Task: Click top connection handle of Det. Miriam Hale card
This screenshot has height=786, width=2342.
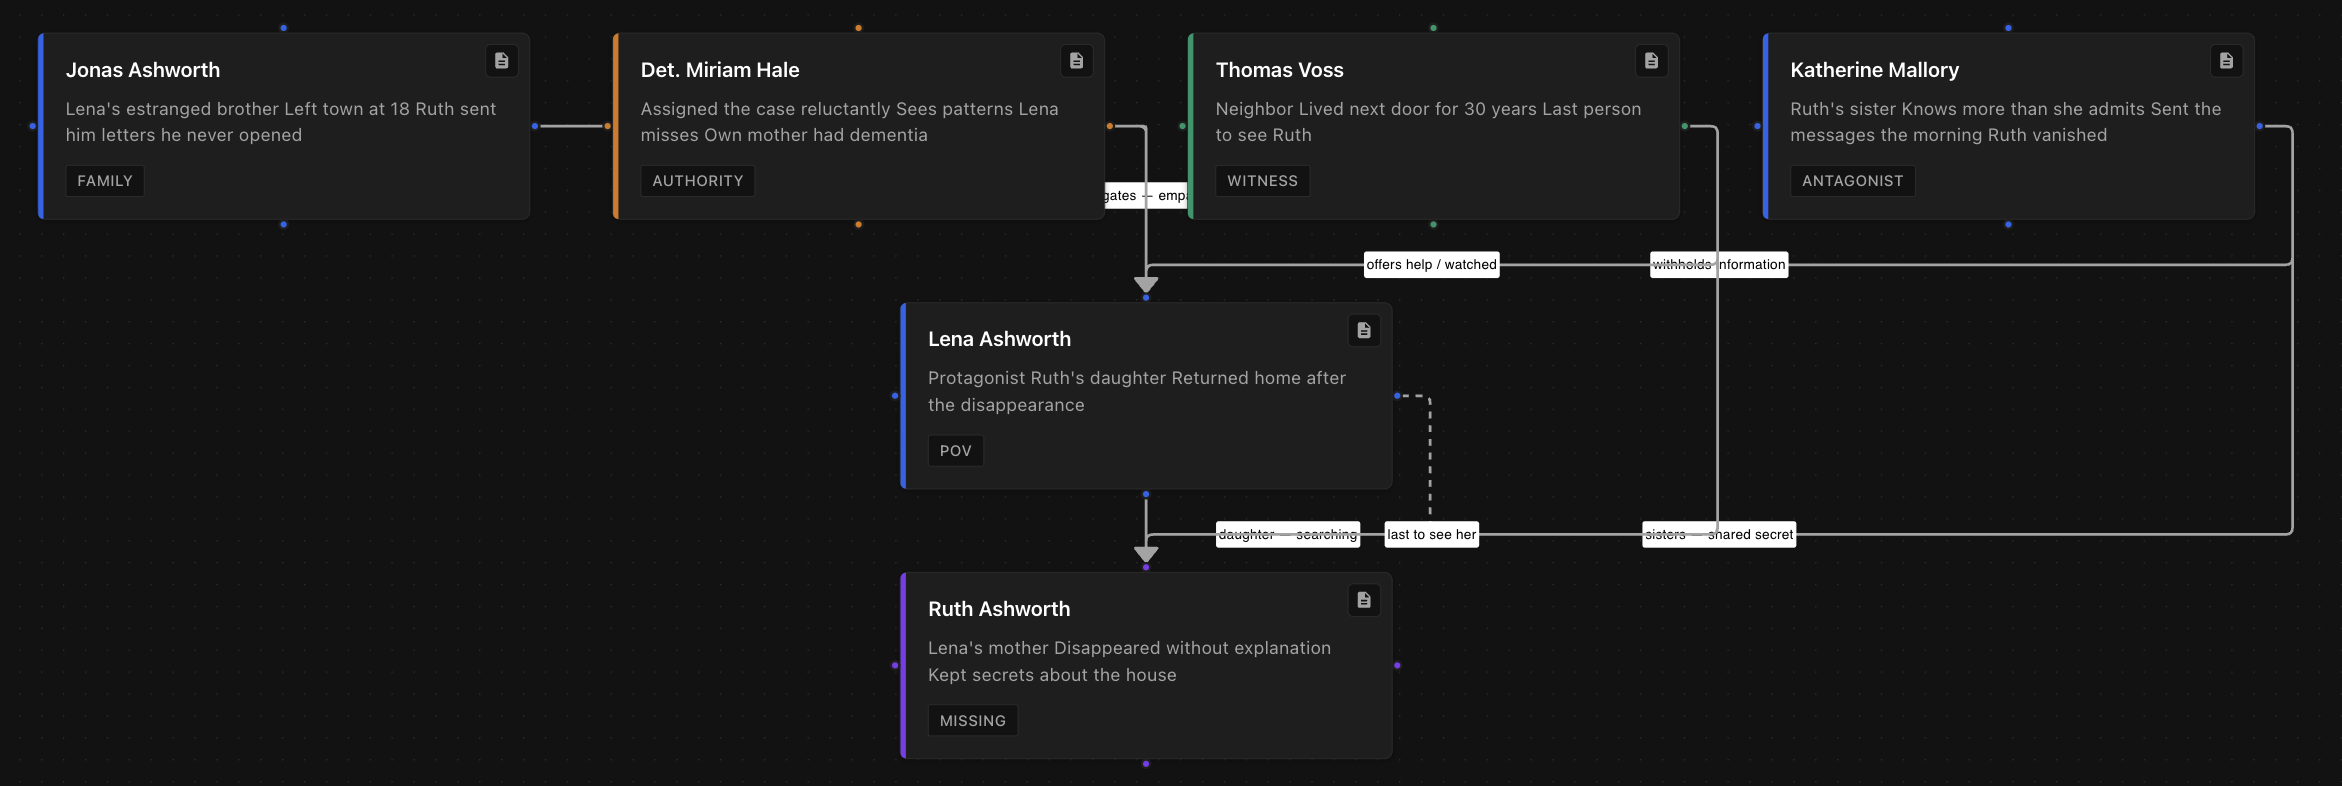Action: click(859, 28)
